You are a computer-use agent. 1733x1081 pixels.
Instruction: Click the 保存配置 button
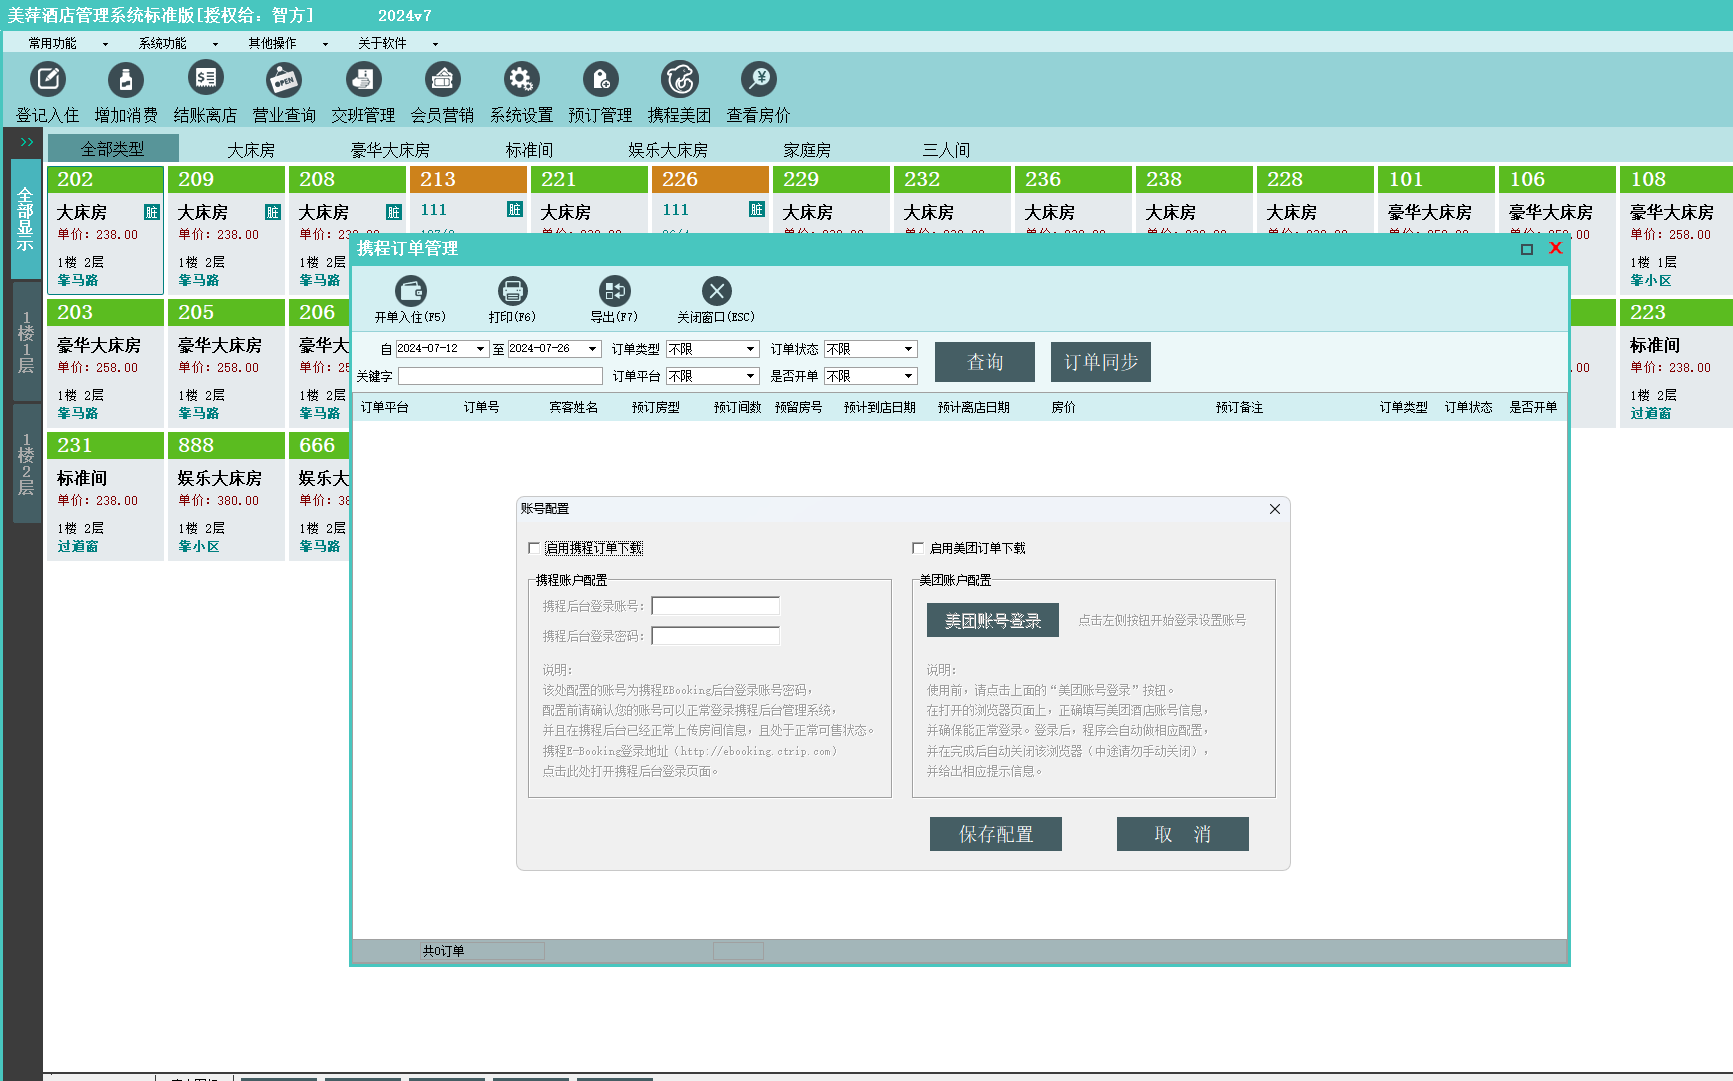click(995, 834)
